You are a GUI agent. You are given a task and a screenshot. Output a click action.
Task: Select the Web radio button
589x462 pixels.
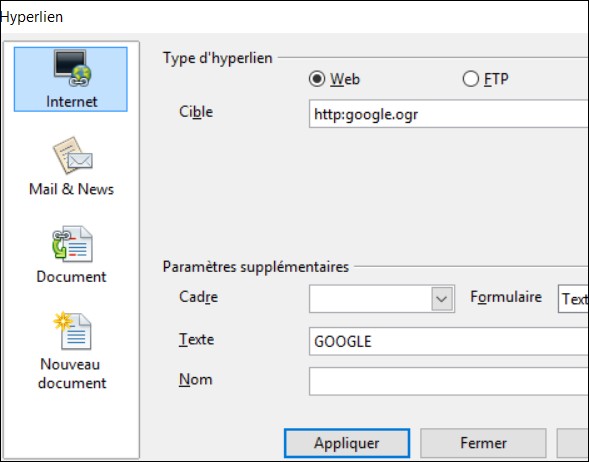[x=317, y=79]
